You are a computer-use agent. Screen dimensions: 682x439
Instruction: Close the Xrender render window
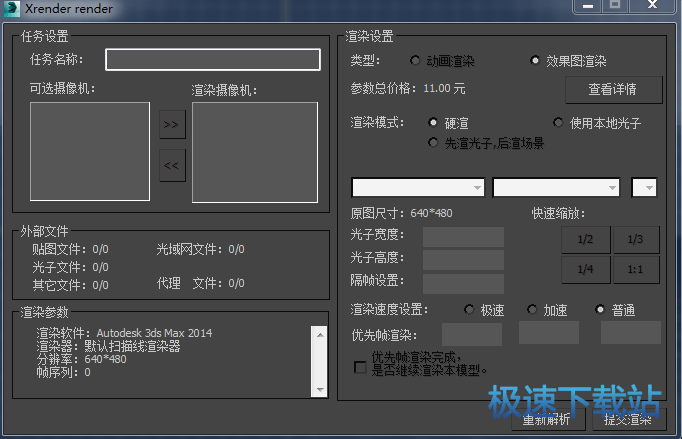[x=652, y=5]
